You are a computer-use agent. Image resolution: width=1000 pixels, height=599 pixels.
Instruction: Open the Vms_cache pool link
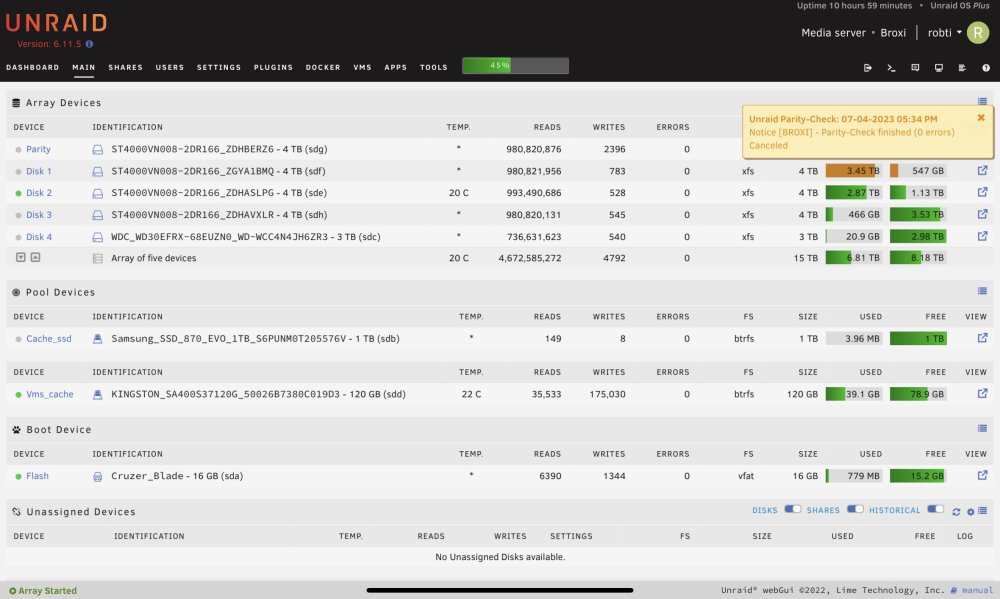click(x=50, y=394)
